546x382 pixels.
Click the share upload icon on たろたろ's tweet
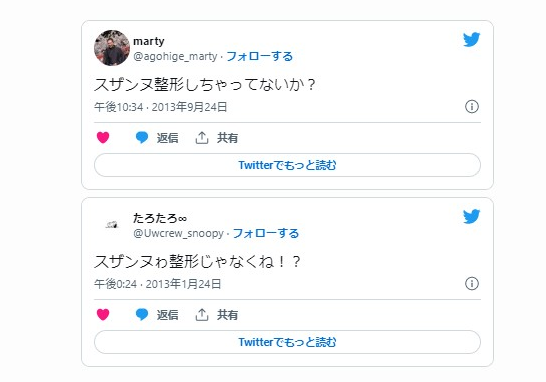click(x=202, y=315)
